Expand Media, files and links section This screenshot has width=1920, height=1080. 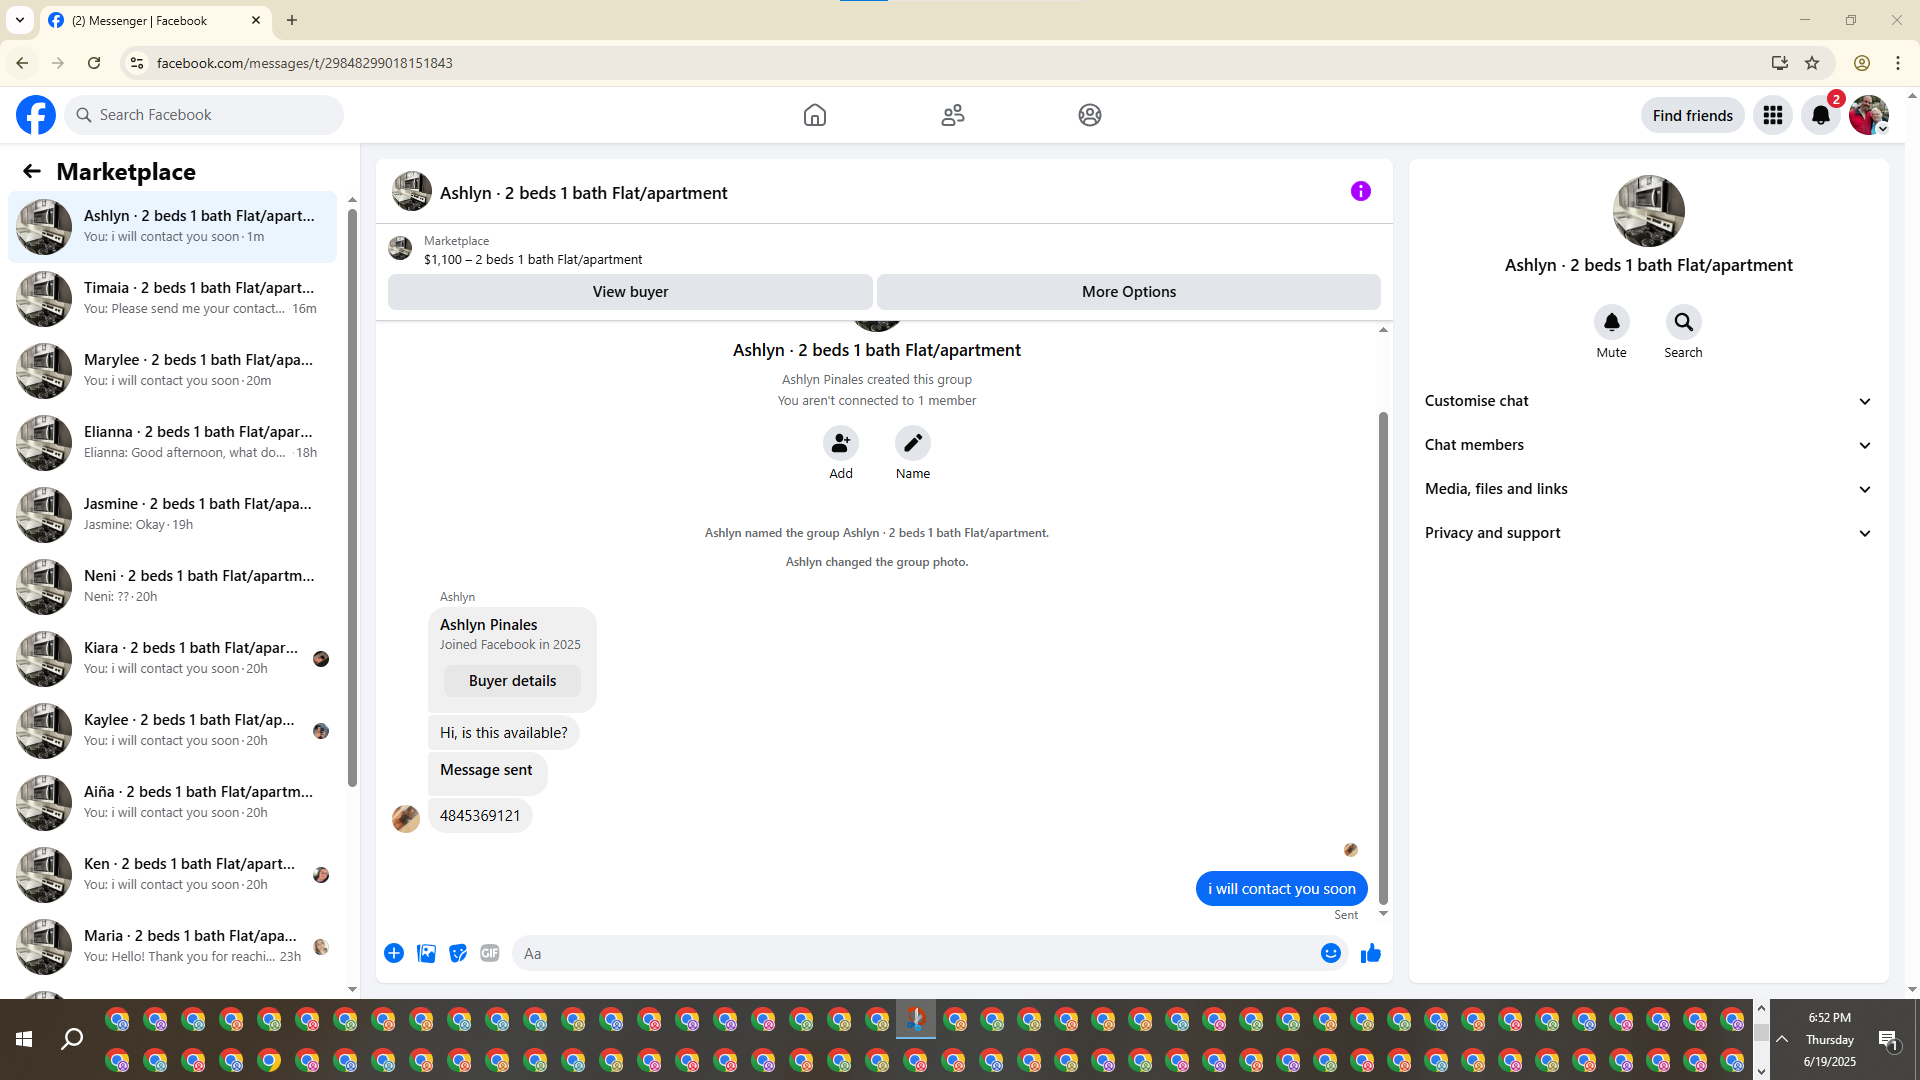pyautogui.click(x=1648, y=489)
